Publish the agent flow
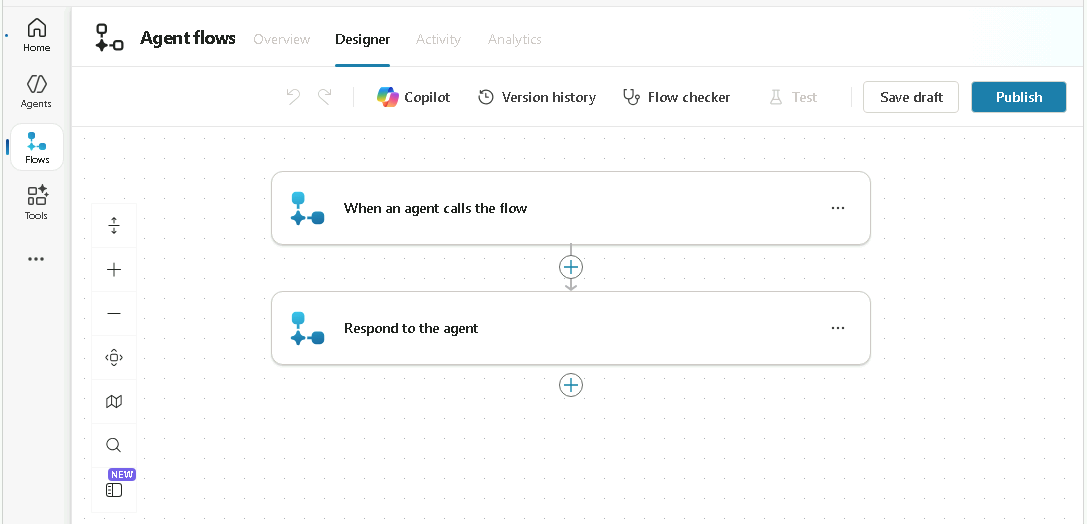This screenshot has width=1087, height=524. 1019,97
